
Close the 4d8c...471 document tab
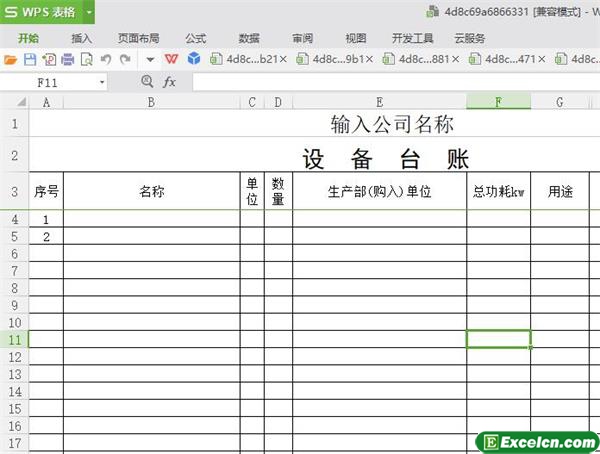point(542,59)
